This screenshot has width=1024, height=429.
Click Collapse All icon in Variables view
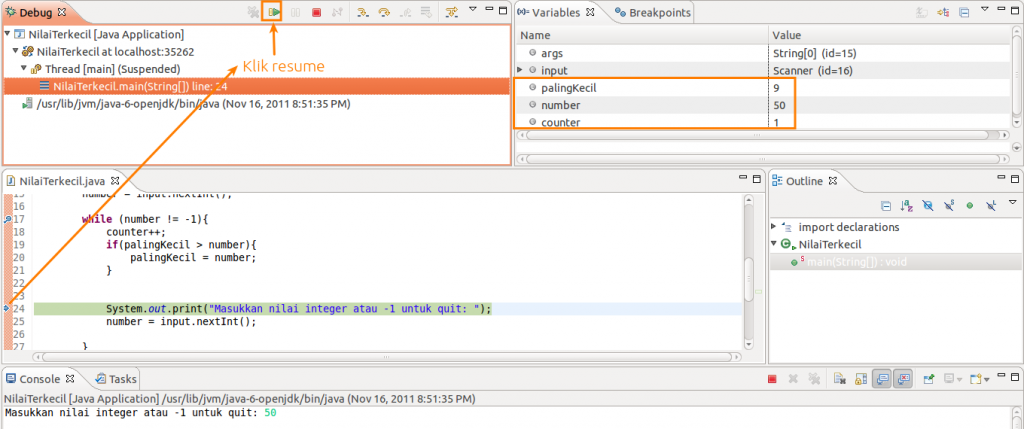pyautogui.click(x=964, y=12)
